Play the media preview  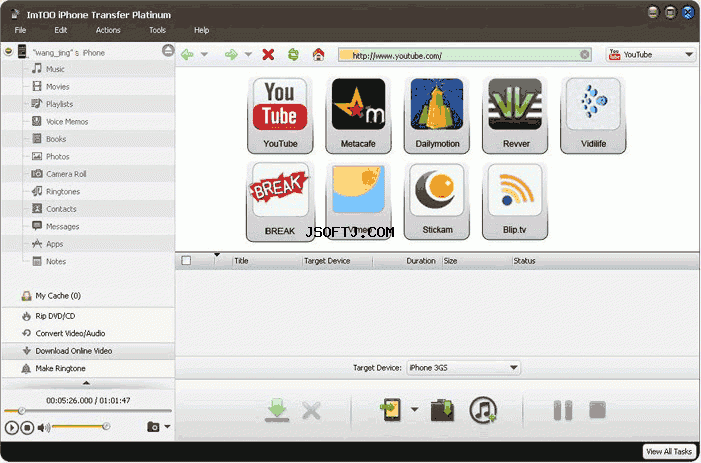click(12, 428)
